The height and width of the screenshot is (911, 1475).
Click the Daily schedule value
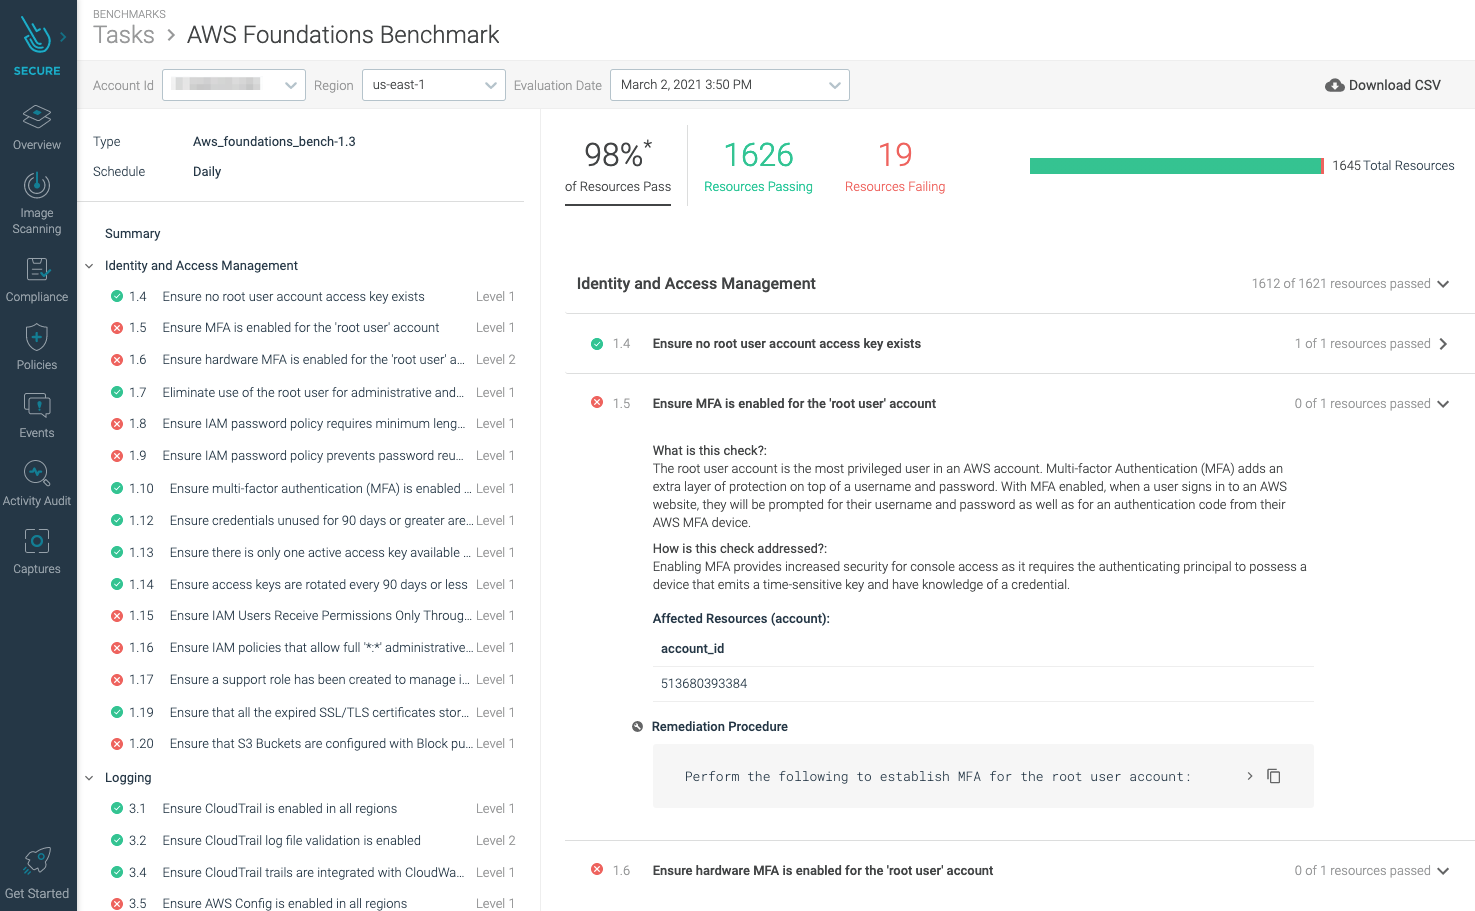tap(207, 172)
